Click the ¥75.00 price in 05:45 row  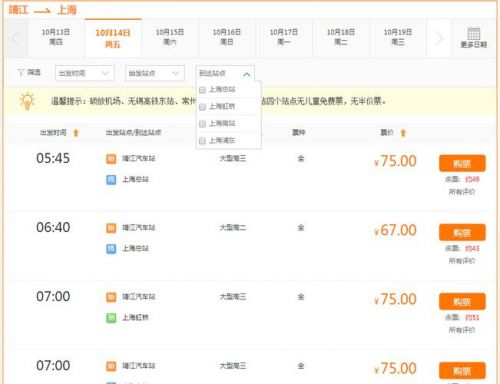[x=395, y=161]
